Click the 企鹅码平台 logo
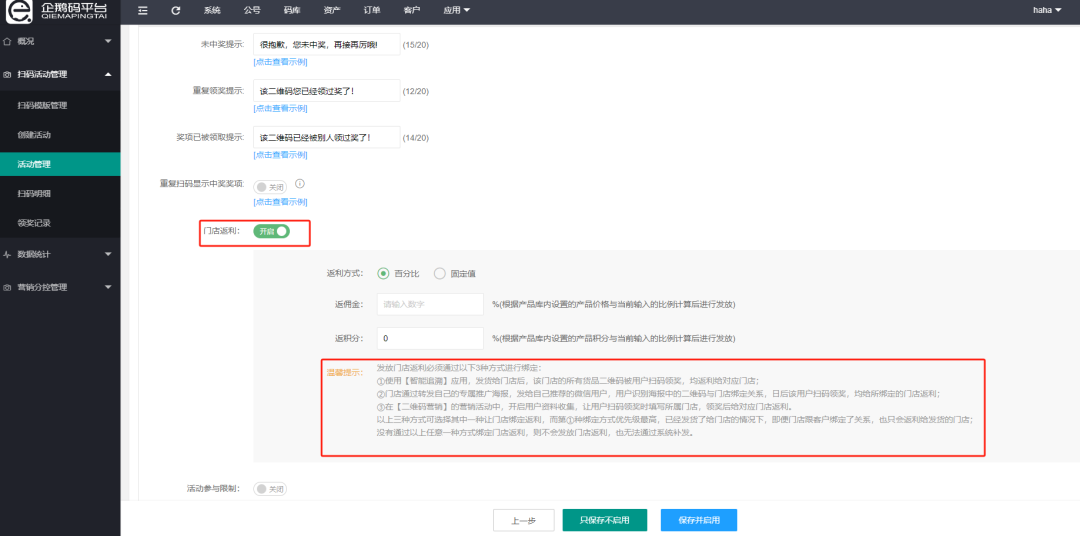The height and width of the screenshot is (536, 1080). point(60,12)
